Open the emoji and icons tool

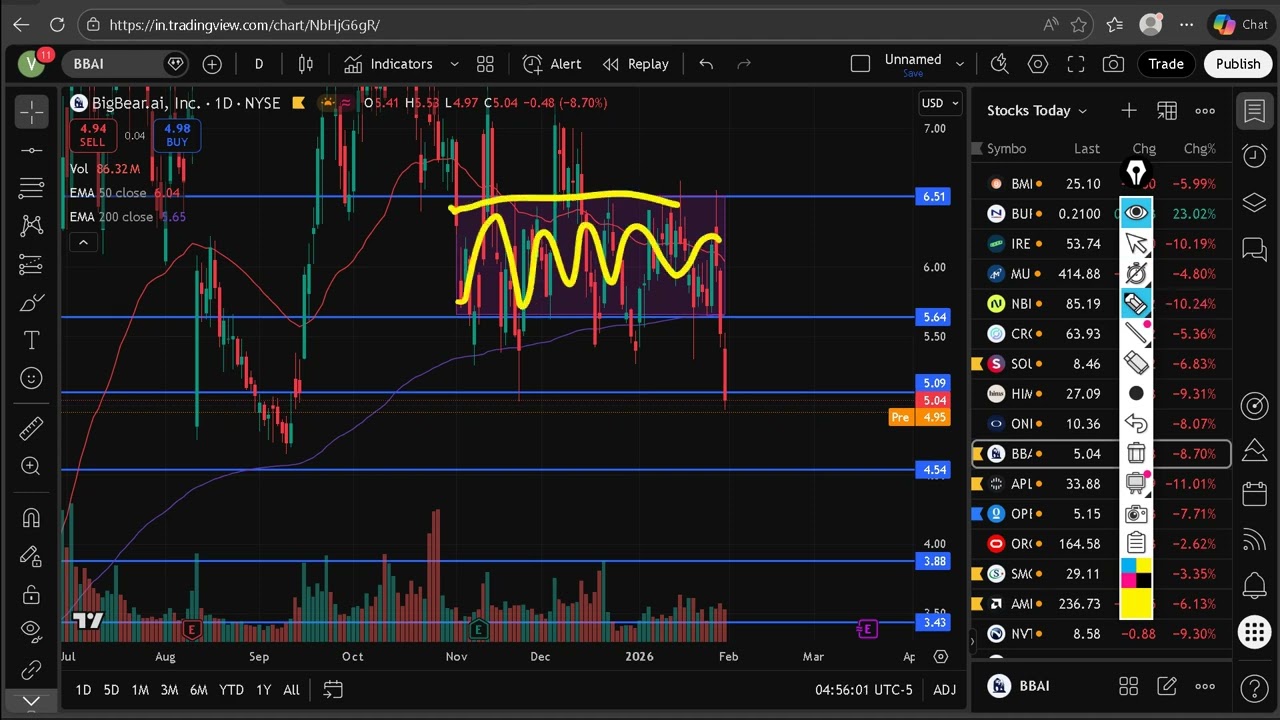(31, 378)
